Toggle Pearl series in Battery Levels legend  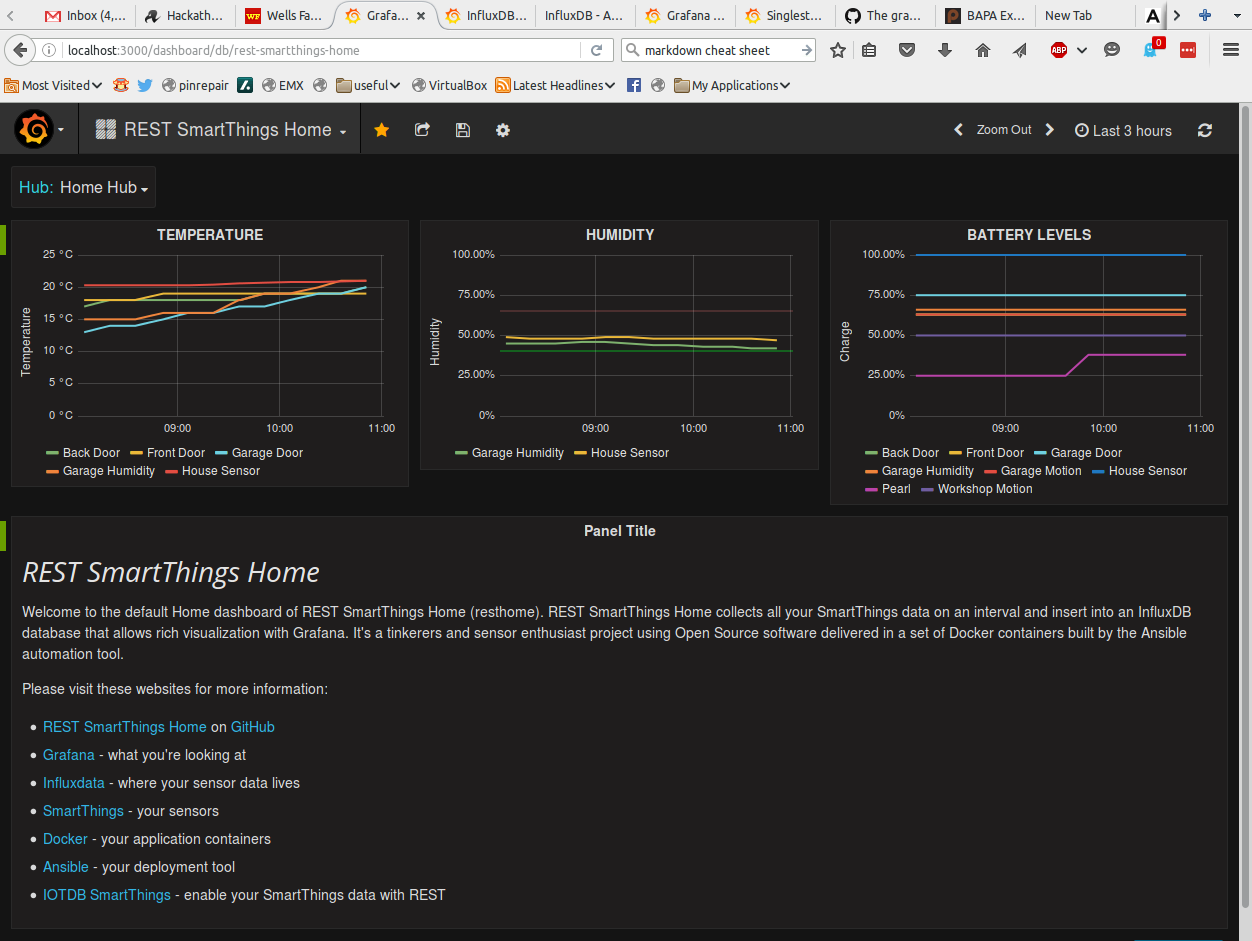click(888, 489)
